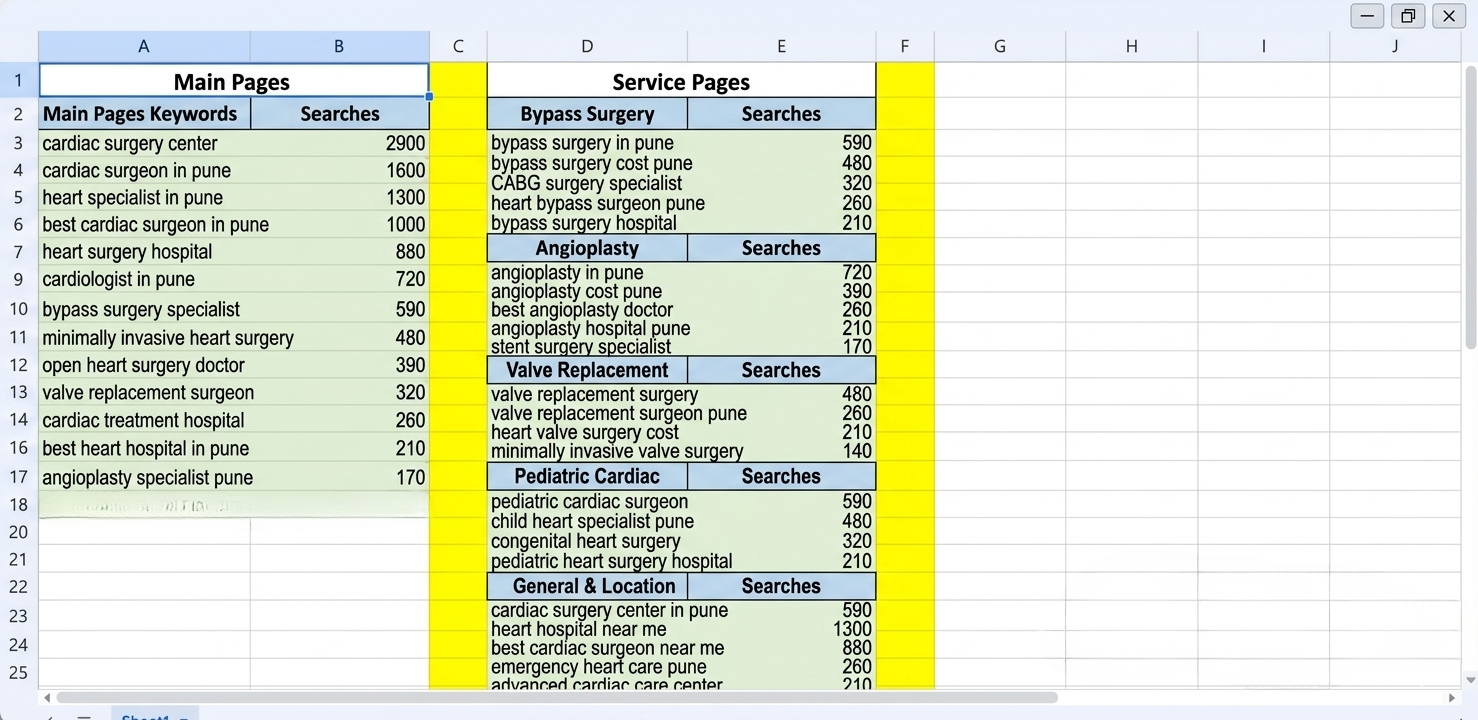This screenshot has height=720, width=1478.
Task: Click 'Searches' header beside Bypass Surgery
Action: click(781, 114)
